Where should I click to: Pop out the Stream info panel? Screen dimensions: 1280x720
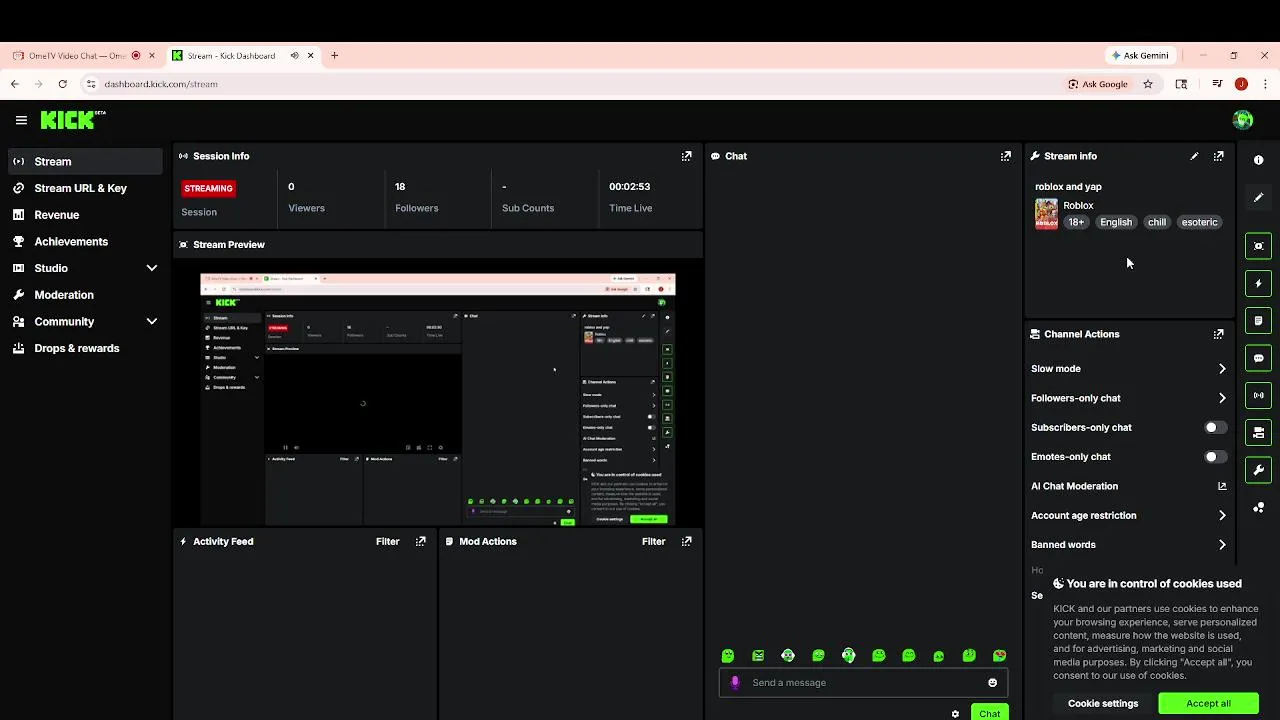[1218, 156]
